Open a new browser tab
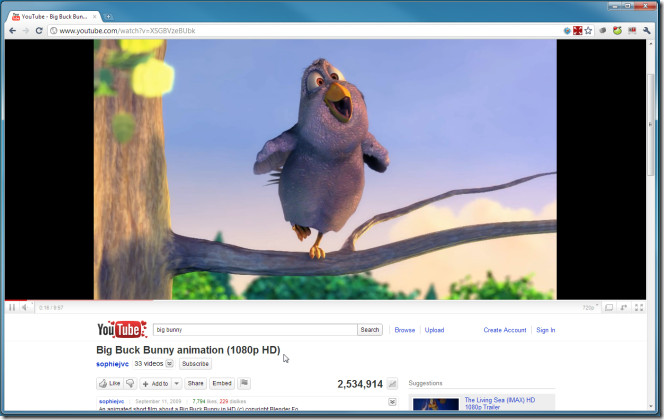 108,17
